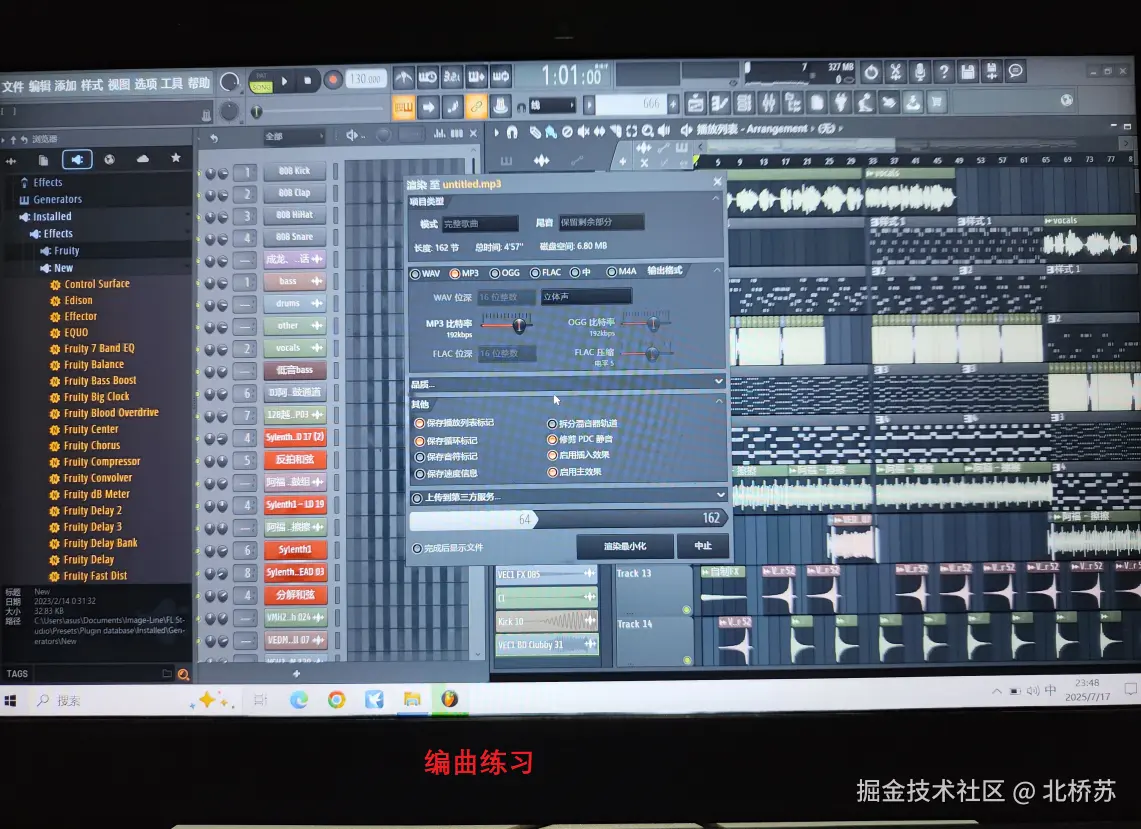Screen dimensions: 1141x829
Task: Toggle 保存音符标记 option
Action: coord(419,457)
